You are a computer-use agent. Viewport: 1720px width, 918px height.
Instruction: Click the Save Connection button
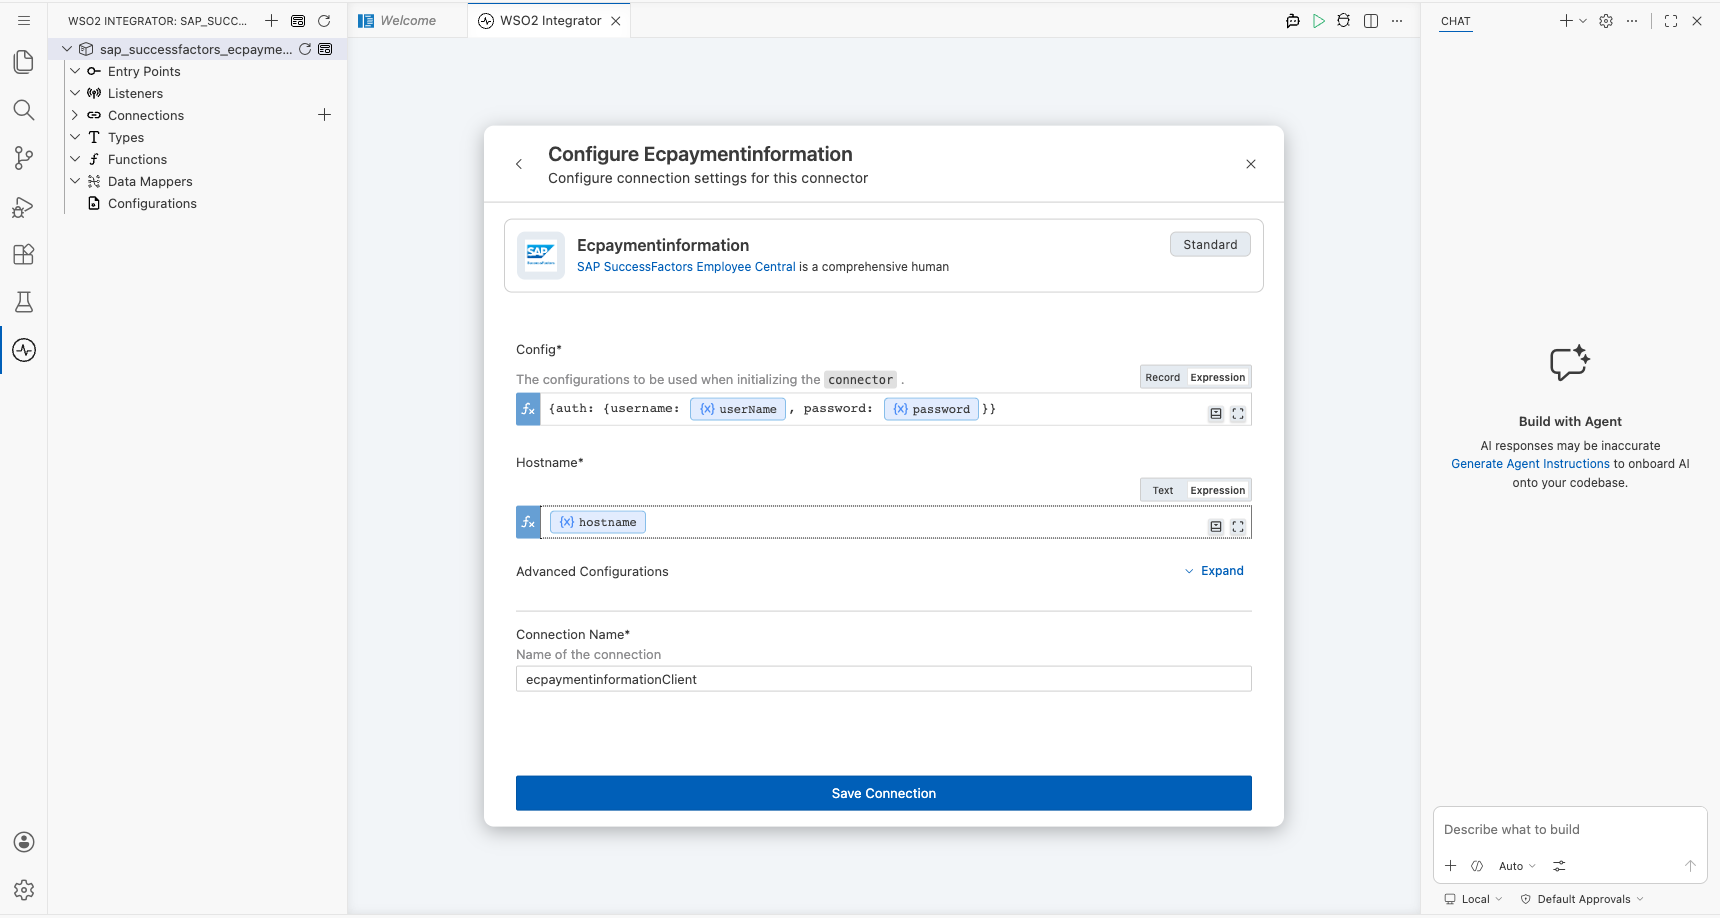coord(884,793)
